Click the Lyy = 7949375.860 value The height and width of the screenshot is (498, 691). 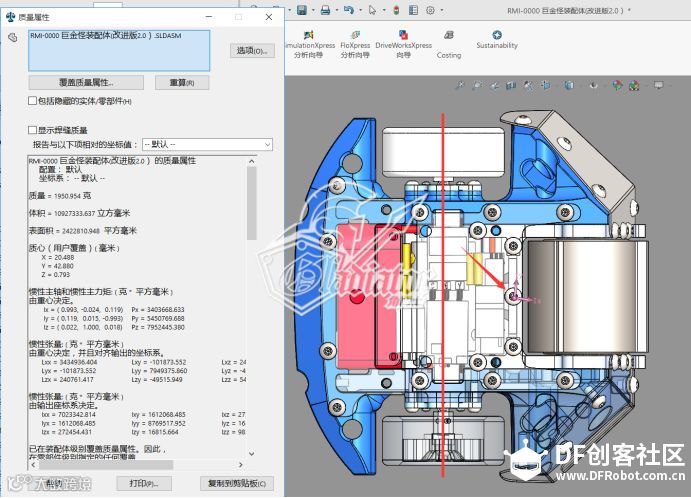[x=160, y=371]
